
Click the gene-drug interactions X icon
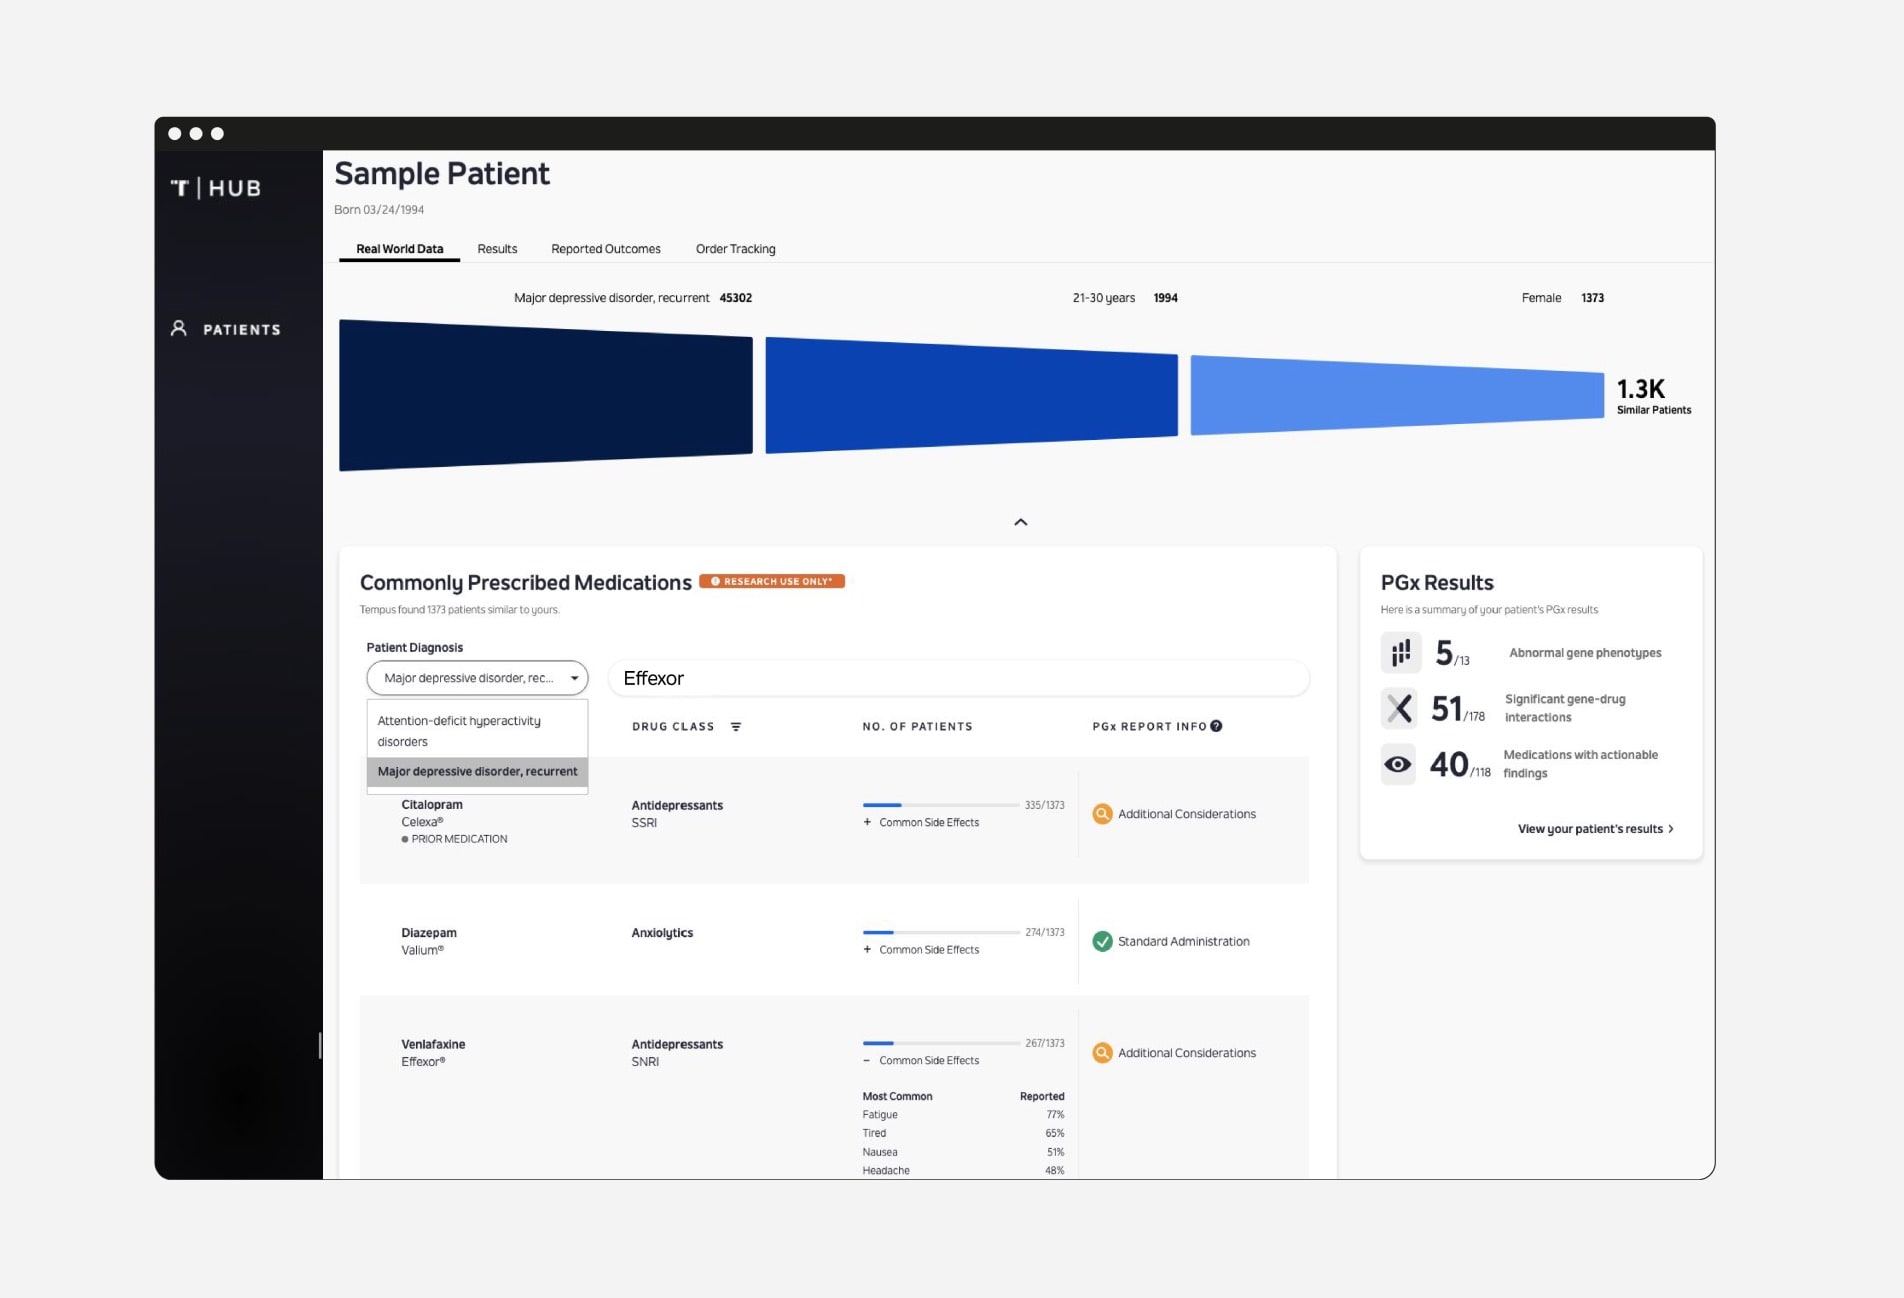click(1399, 708)
